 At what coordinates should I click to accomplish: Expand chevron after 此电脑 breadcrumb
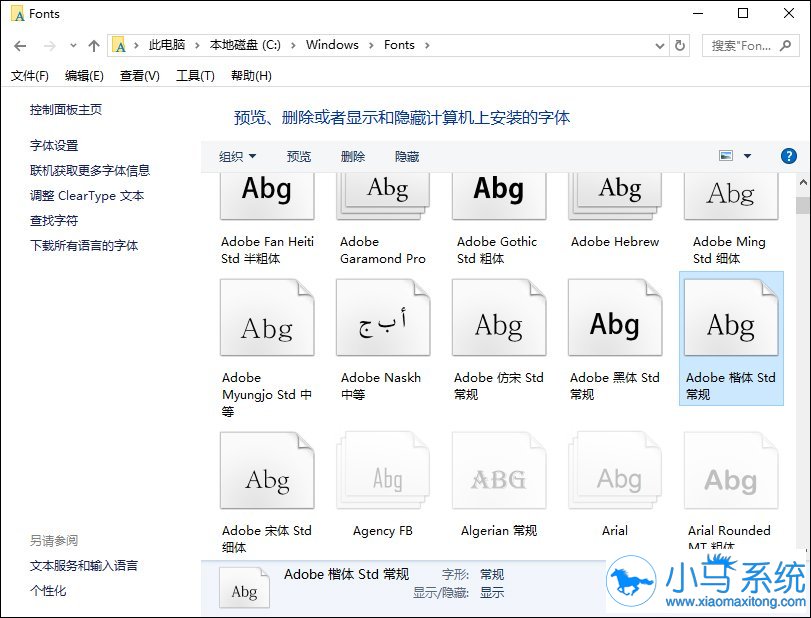[x=197, y=46]
